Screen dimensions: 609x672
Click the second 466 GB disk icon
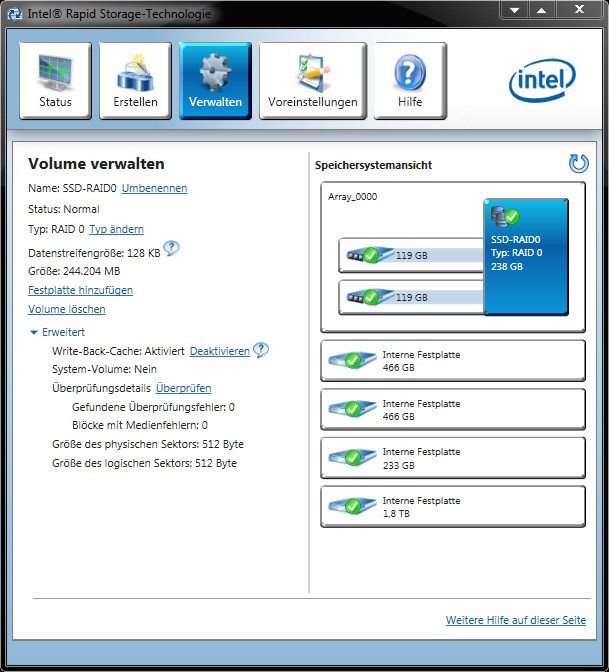tap(352, 409)
